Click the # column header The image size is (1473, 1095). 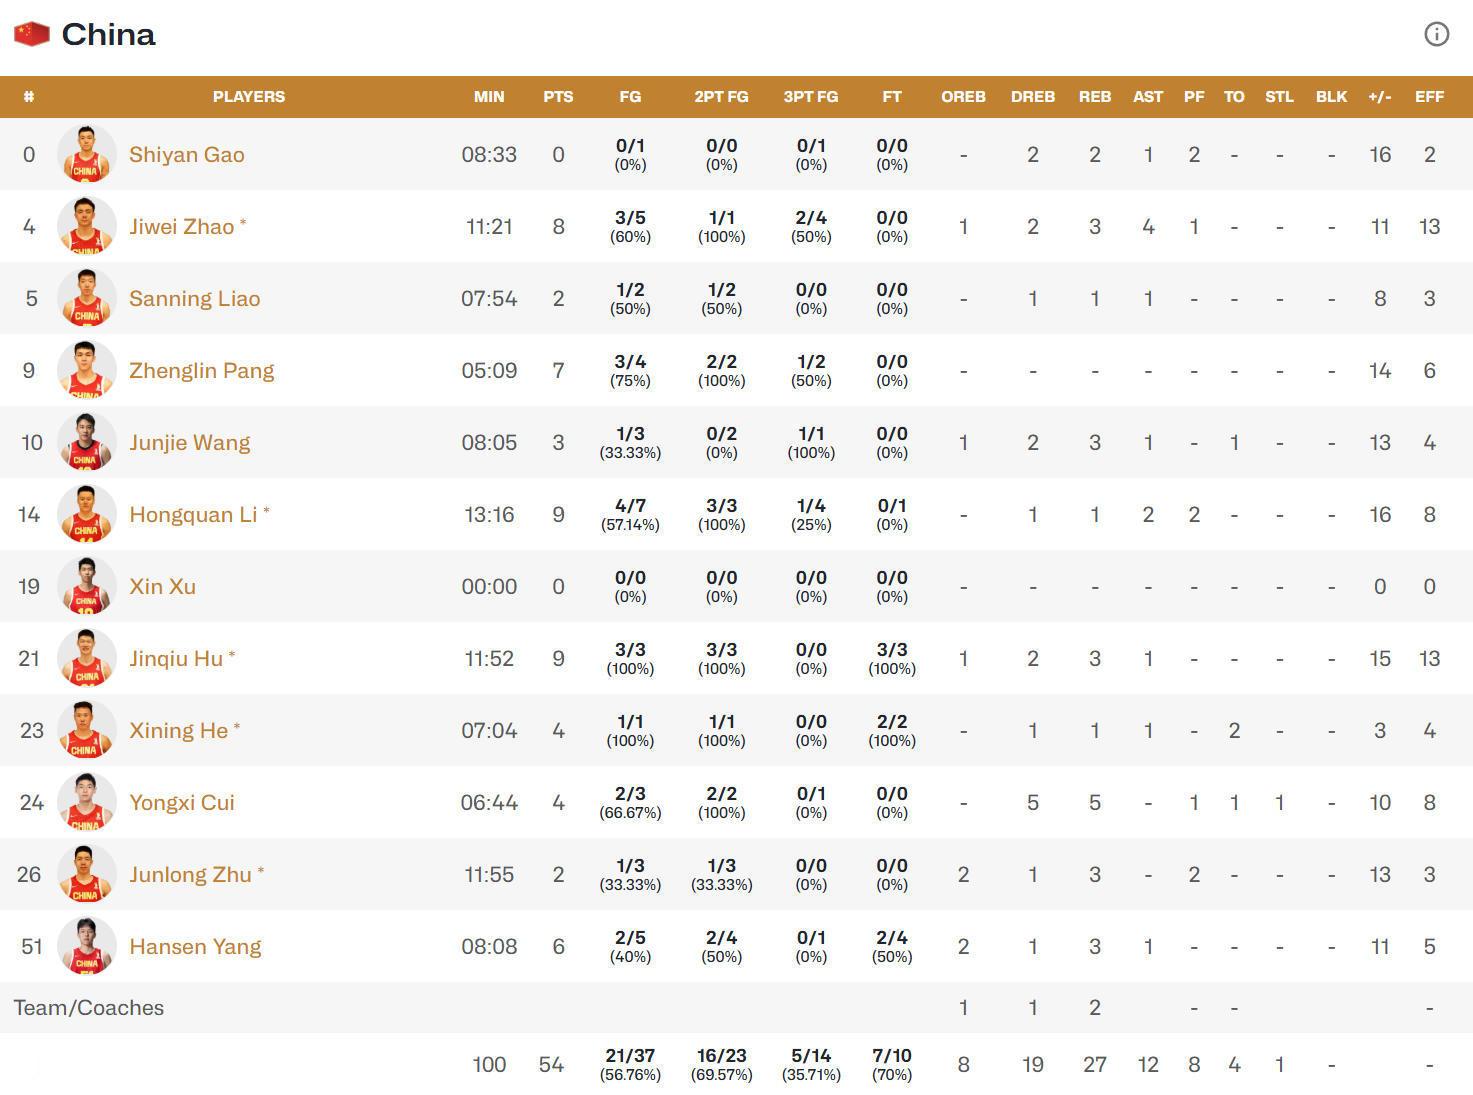29,97
